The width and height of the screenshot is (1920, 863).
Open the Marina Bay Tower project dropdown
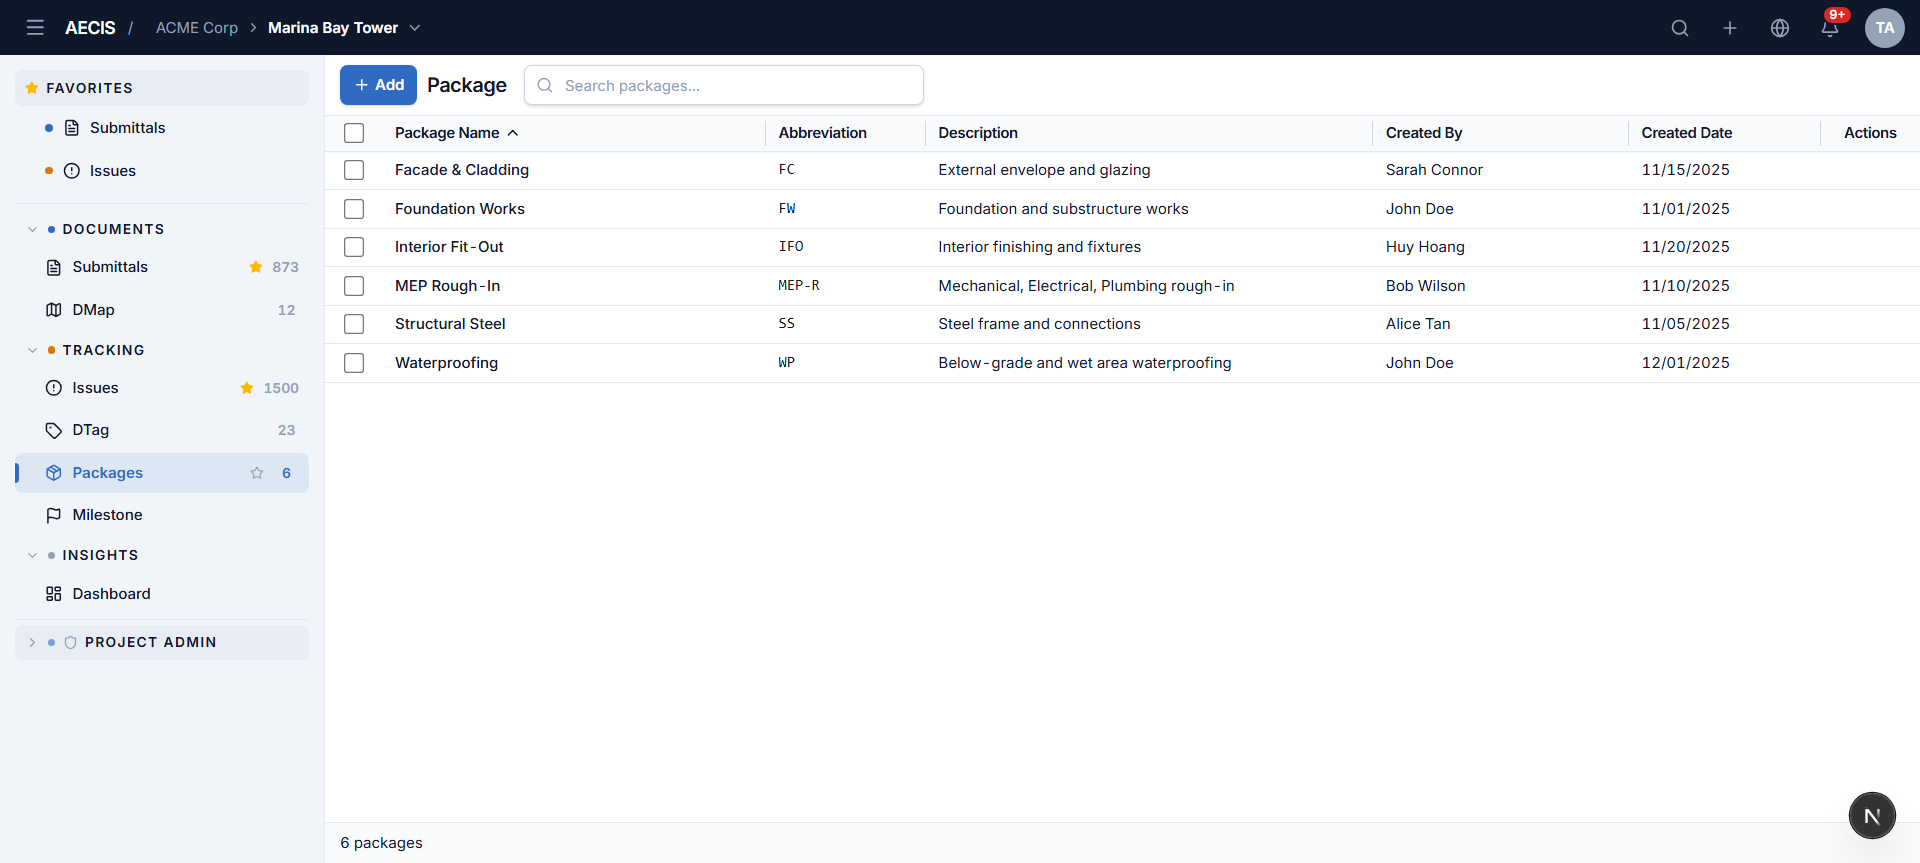click(x=344, y=28)
